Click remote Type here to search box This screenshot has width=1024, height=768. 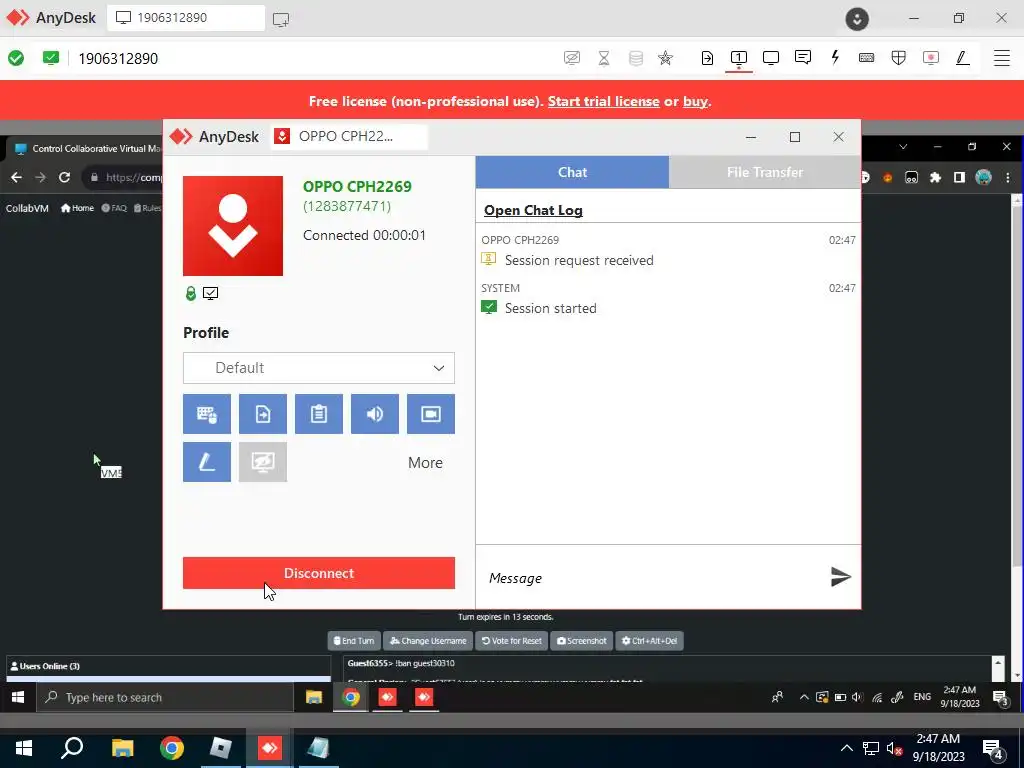click(165, 697)
